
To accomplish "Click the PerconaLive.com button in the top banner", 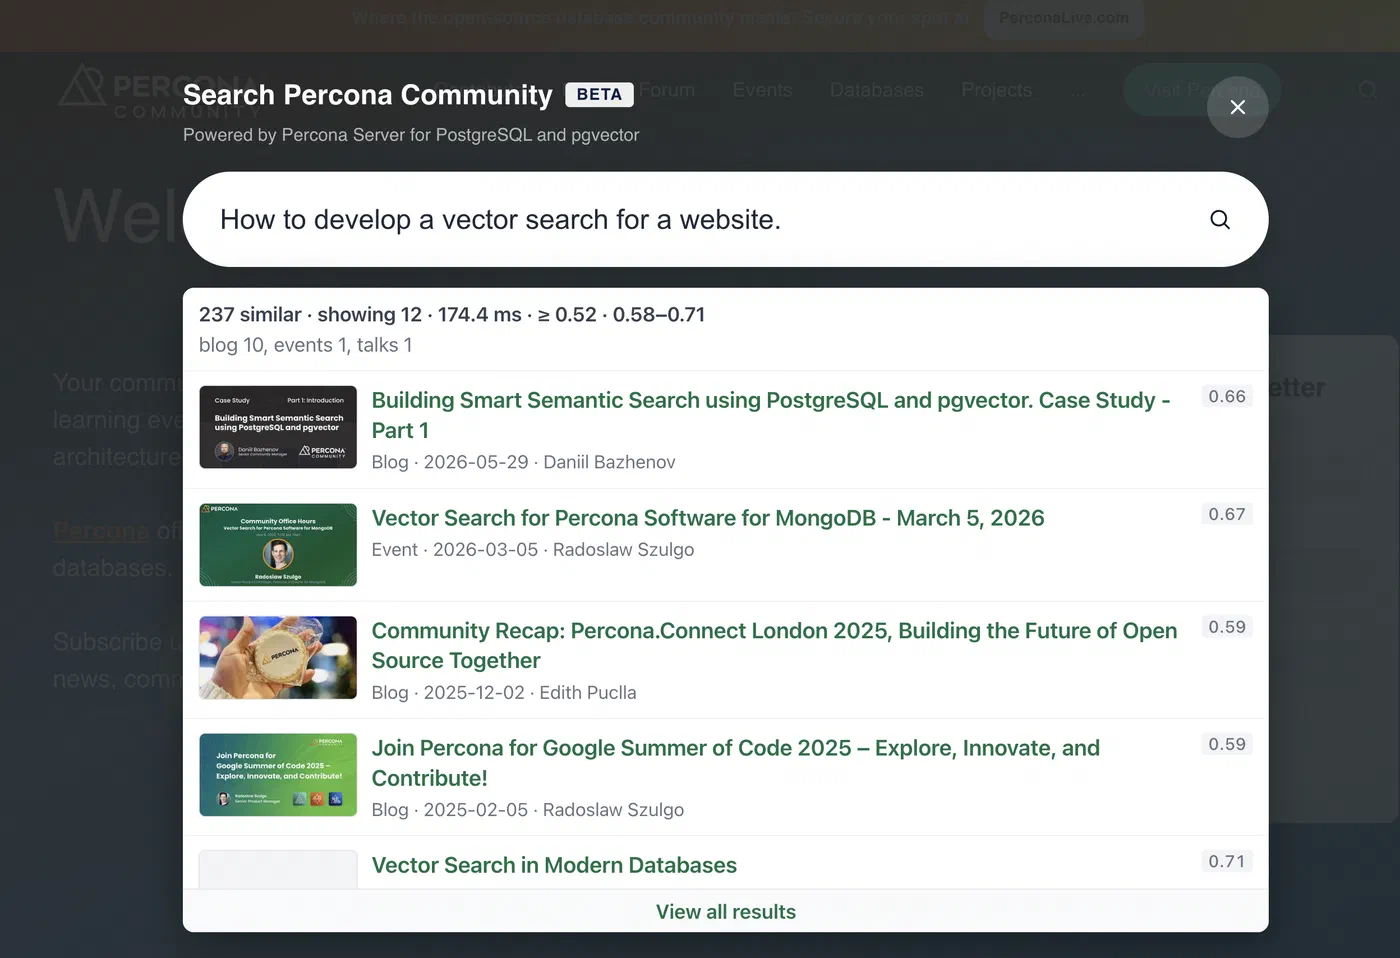I will click(1064, 18).
